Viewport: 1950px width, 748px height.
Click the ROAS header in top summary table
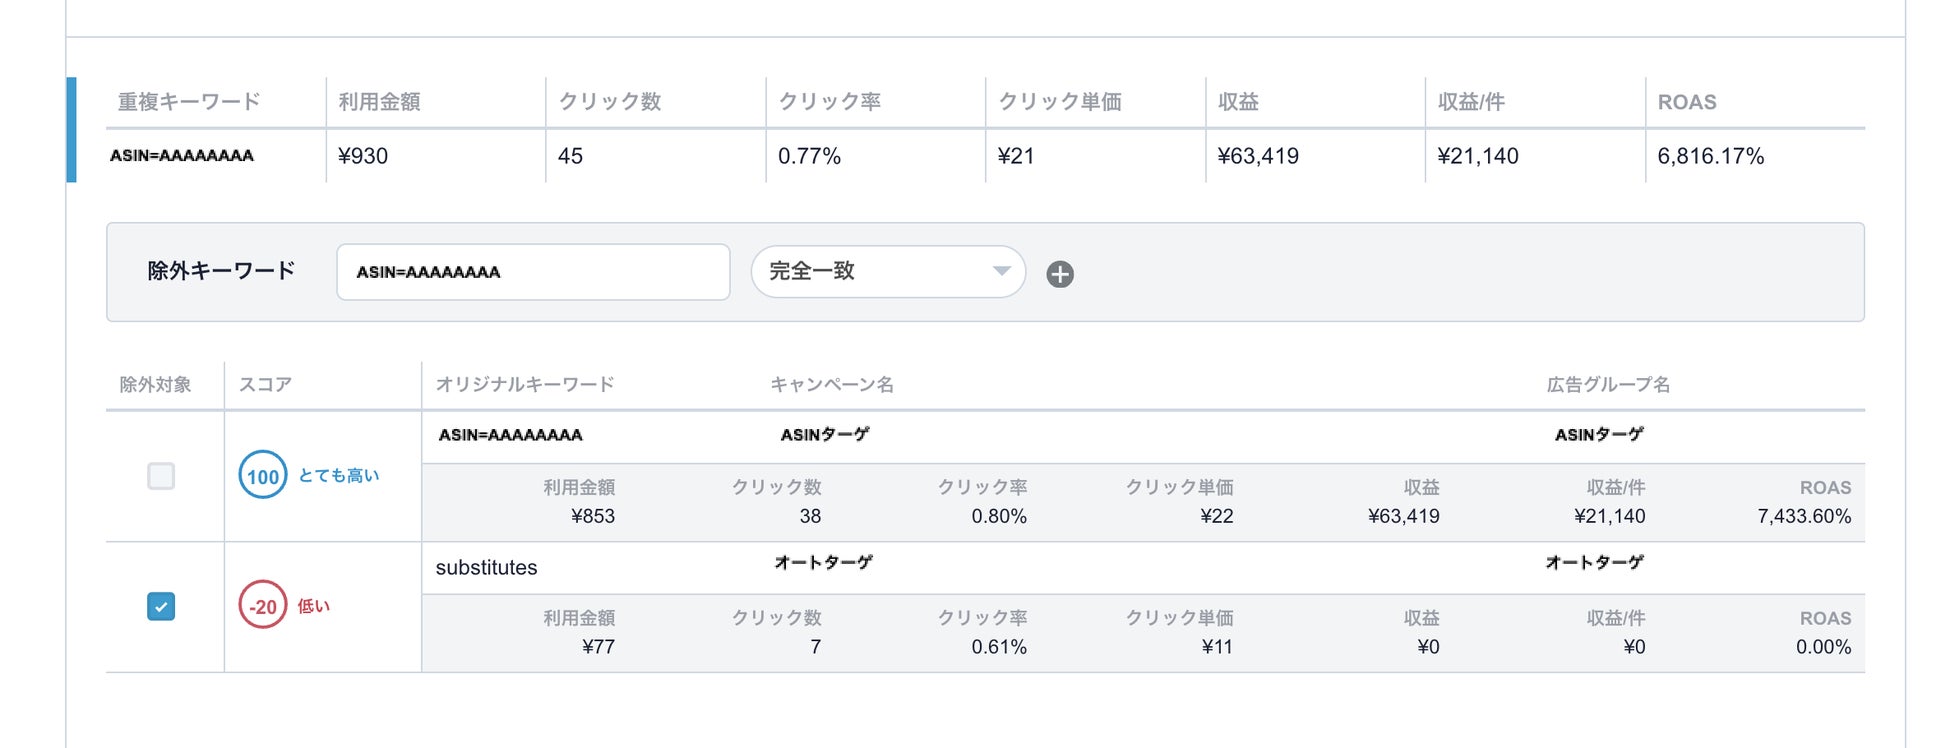click(x=1687, y=102)
